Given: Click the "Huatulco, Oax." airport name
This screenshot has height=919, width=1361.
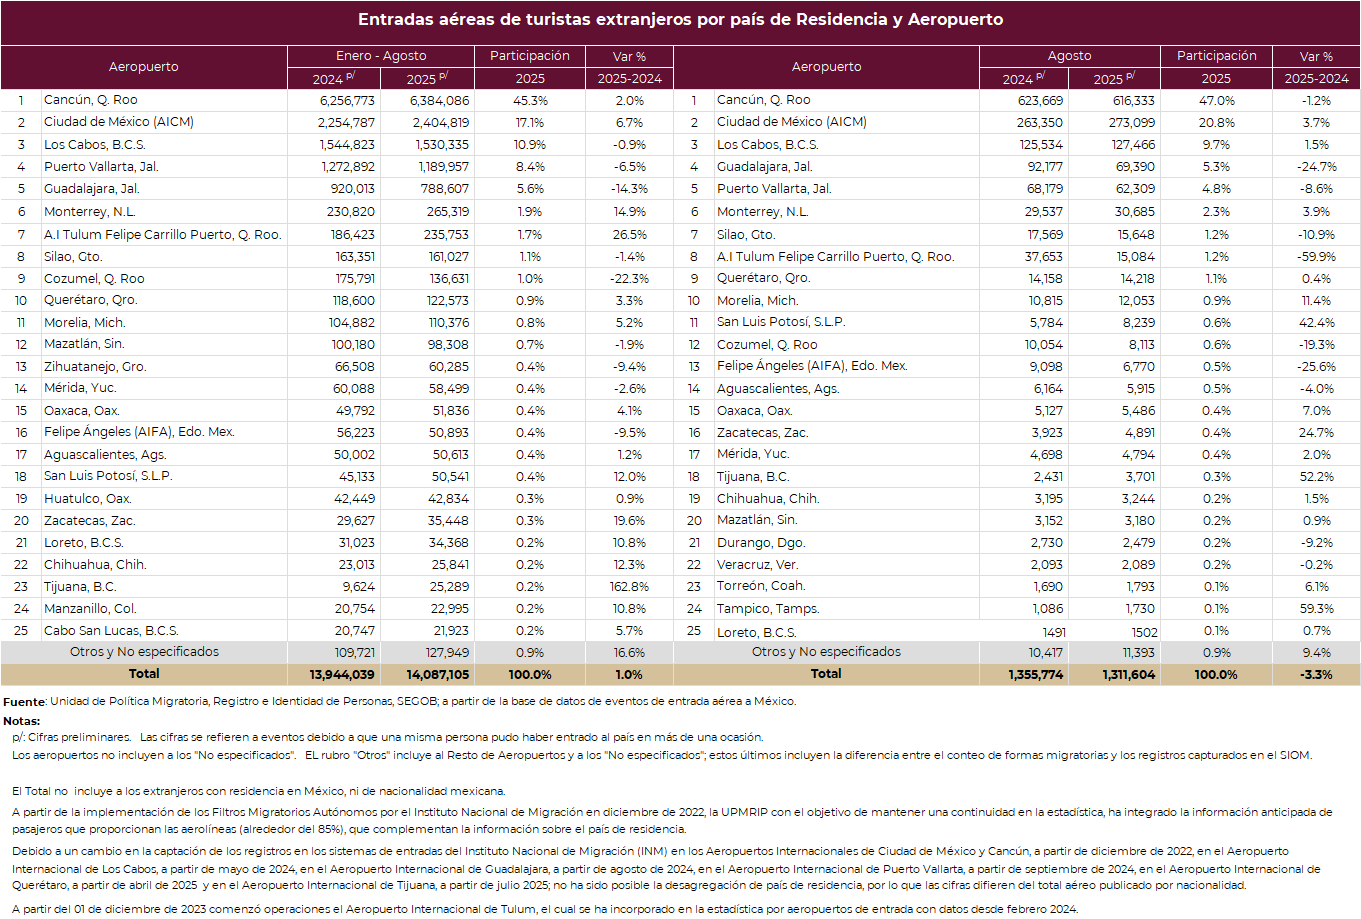Looking at the screenshot, I should 88,499.
